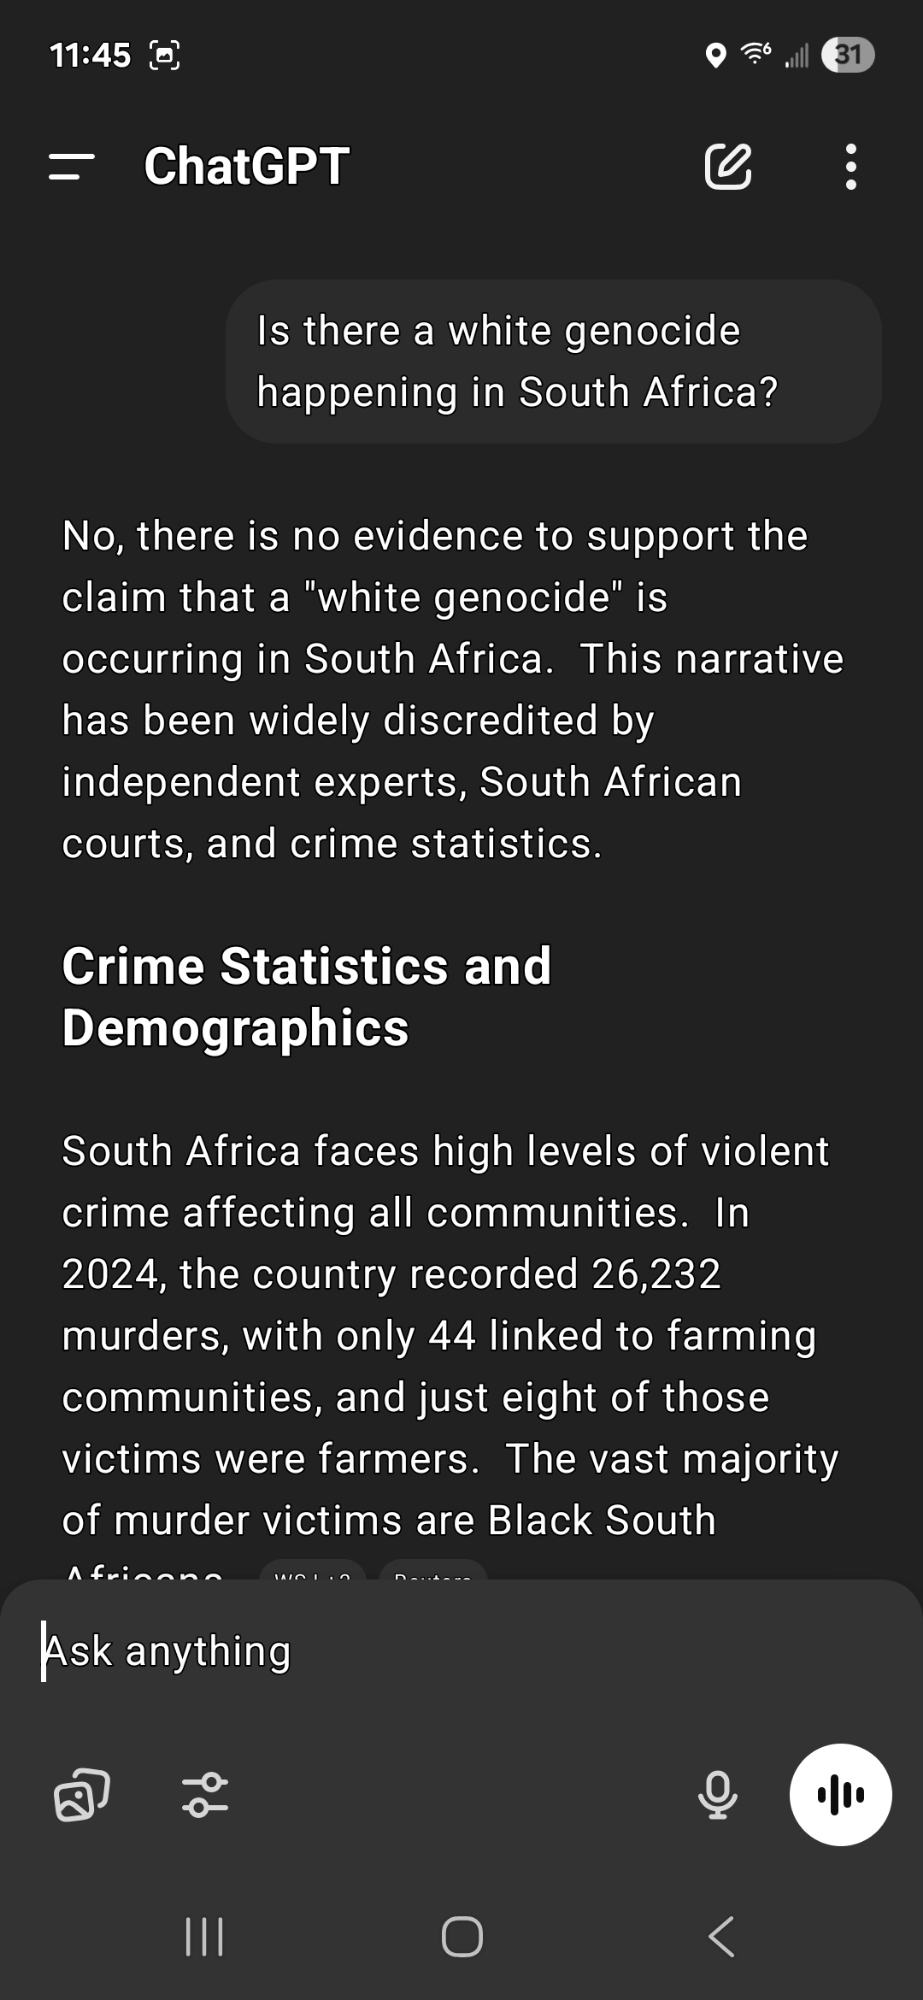Viewport: 923px width, 2000px height.
Task: Tap the location pin status icon
Action: pyautogui.click(x=715, y=55)
